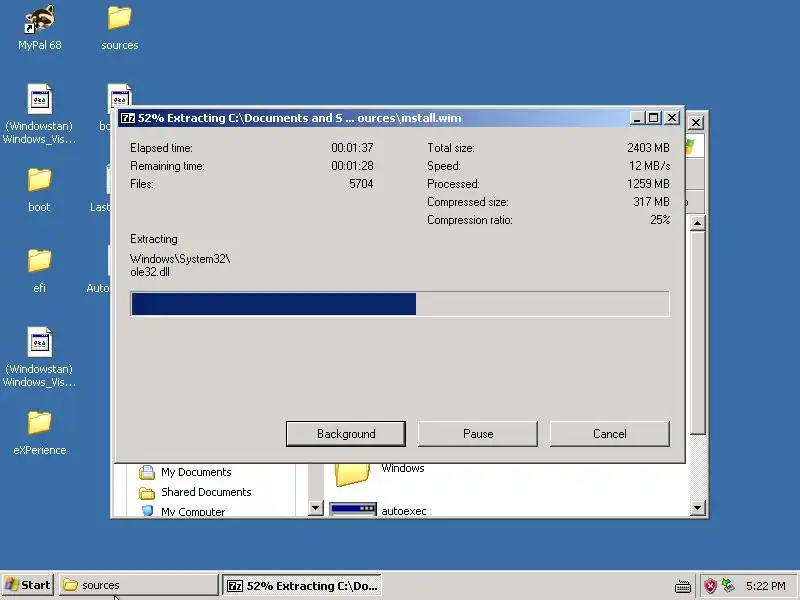
Task: Click the 5:22 PM clock
Action: coord(765,586)
